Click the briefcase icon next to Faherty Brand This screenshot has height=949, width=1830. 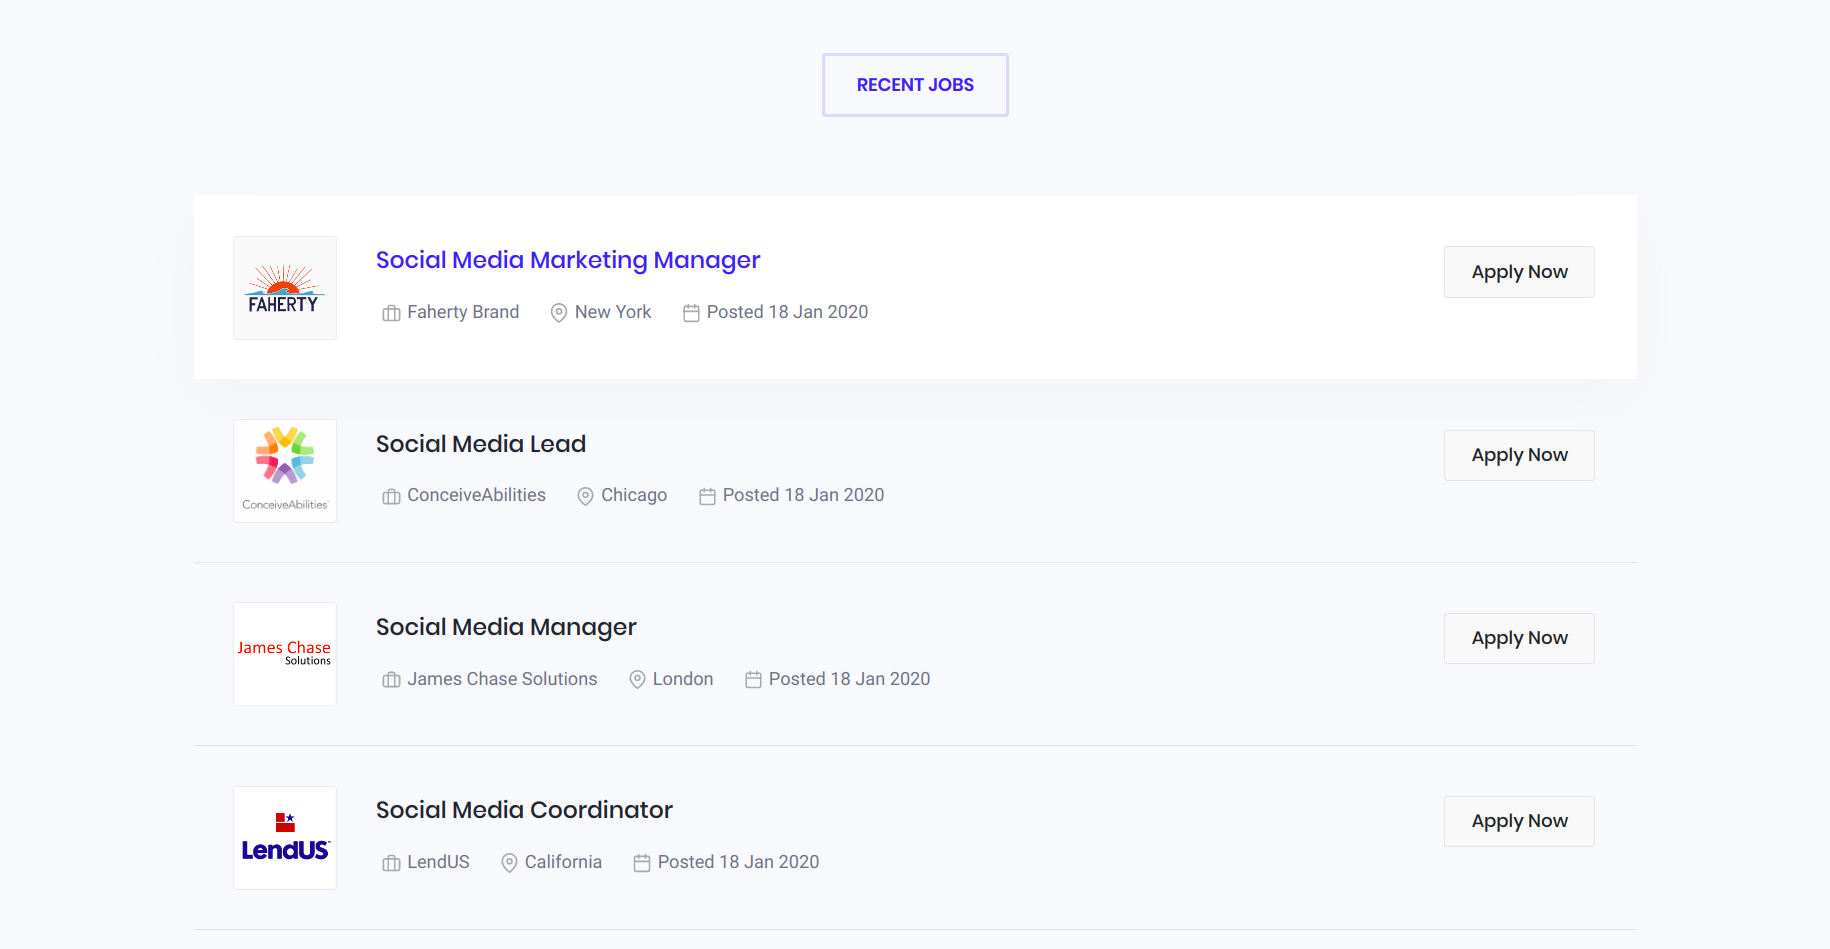pos(390,312)
